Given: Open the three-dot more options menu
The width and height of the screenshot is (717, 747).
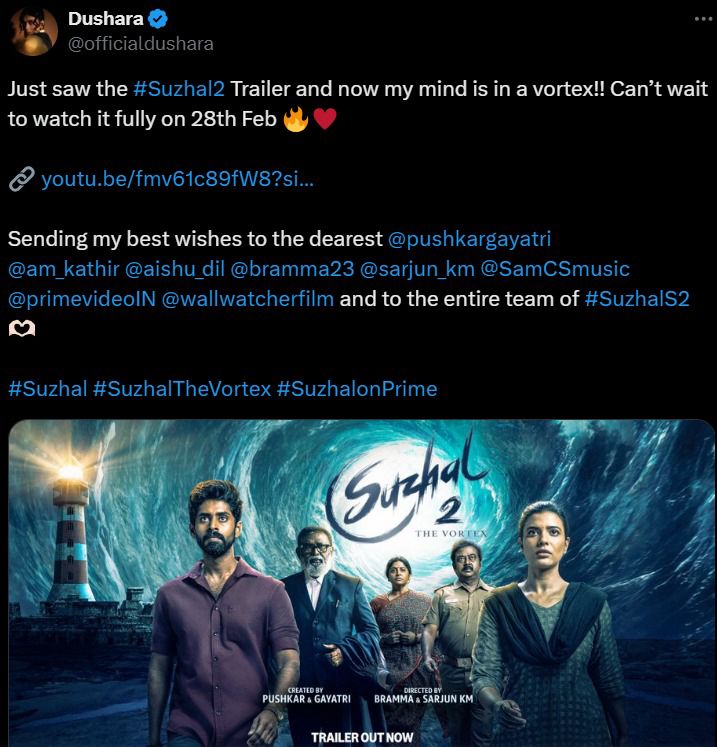Looking at the screenshot, I should pyautogui.click(x=703, y=19).
